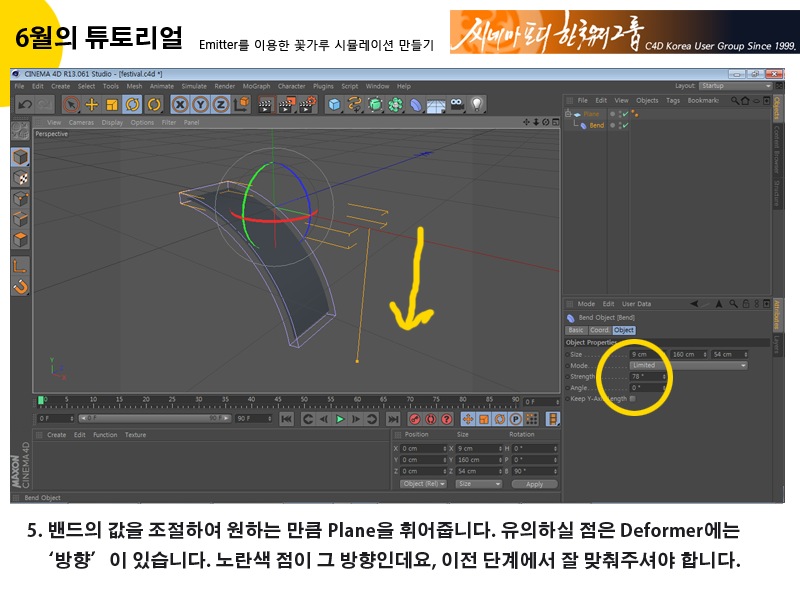
Task: Open Render Settings gear clapperboard
Action: coord(308,105)
